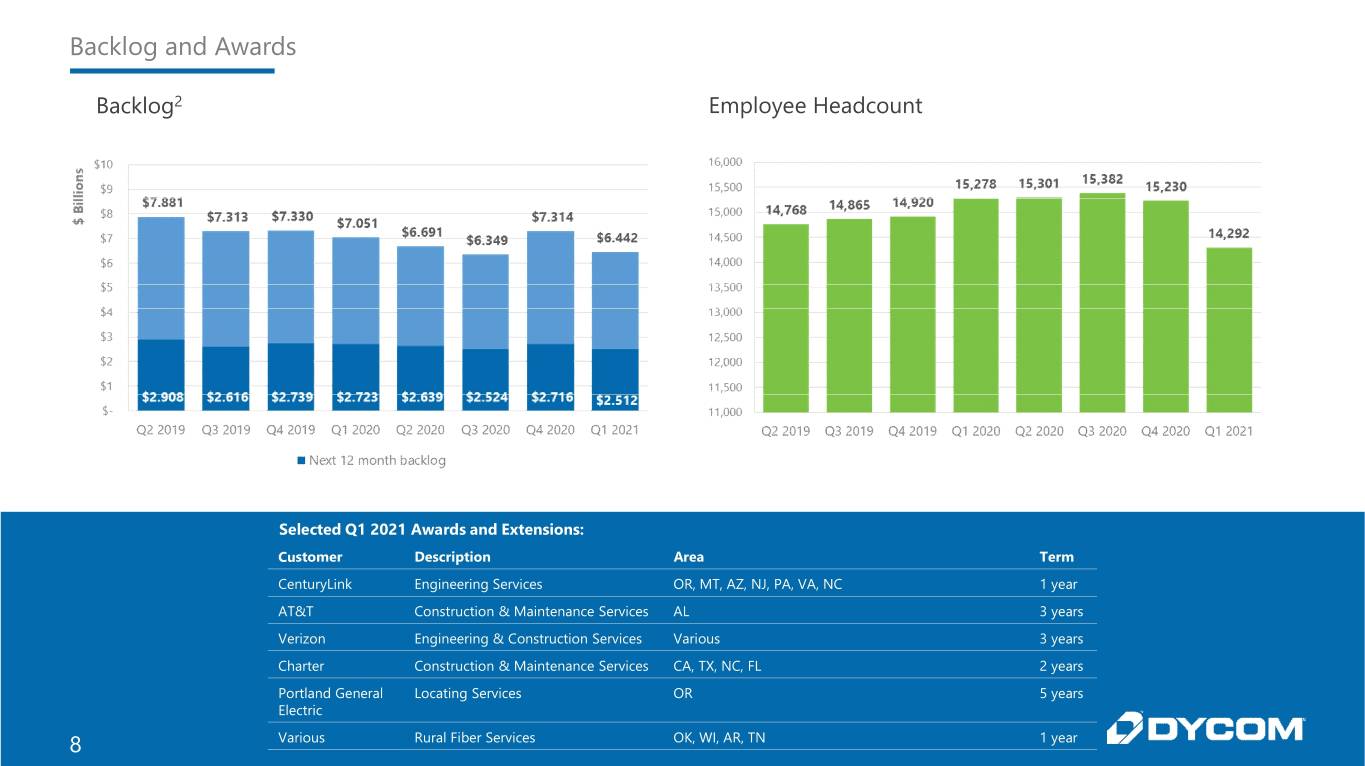
Task: Click the Q2 2019 backlog bar
Action: tap(161, 314)
